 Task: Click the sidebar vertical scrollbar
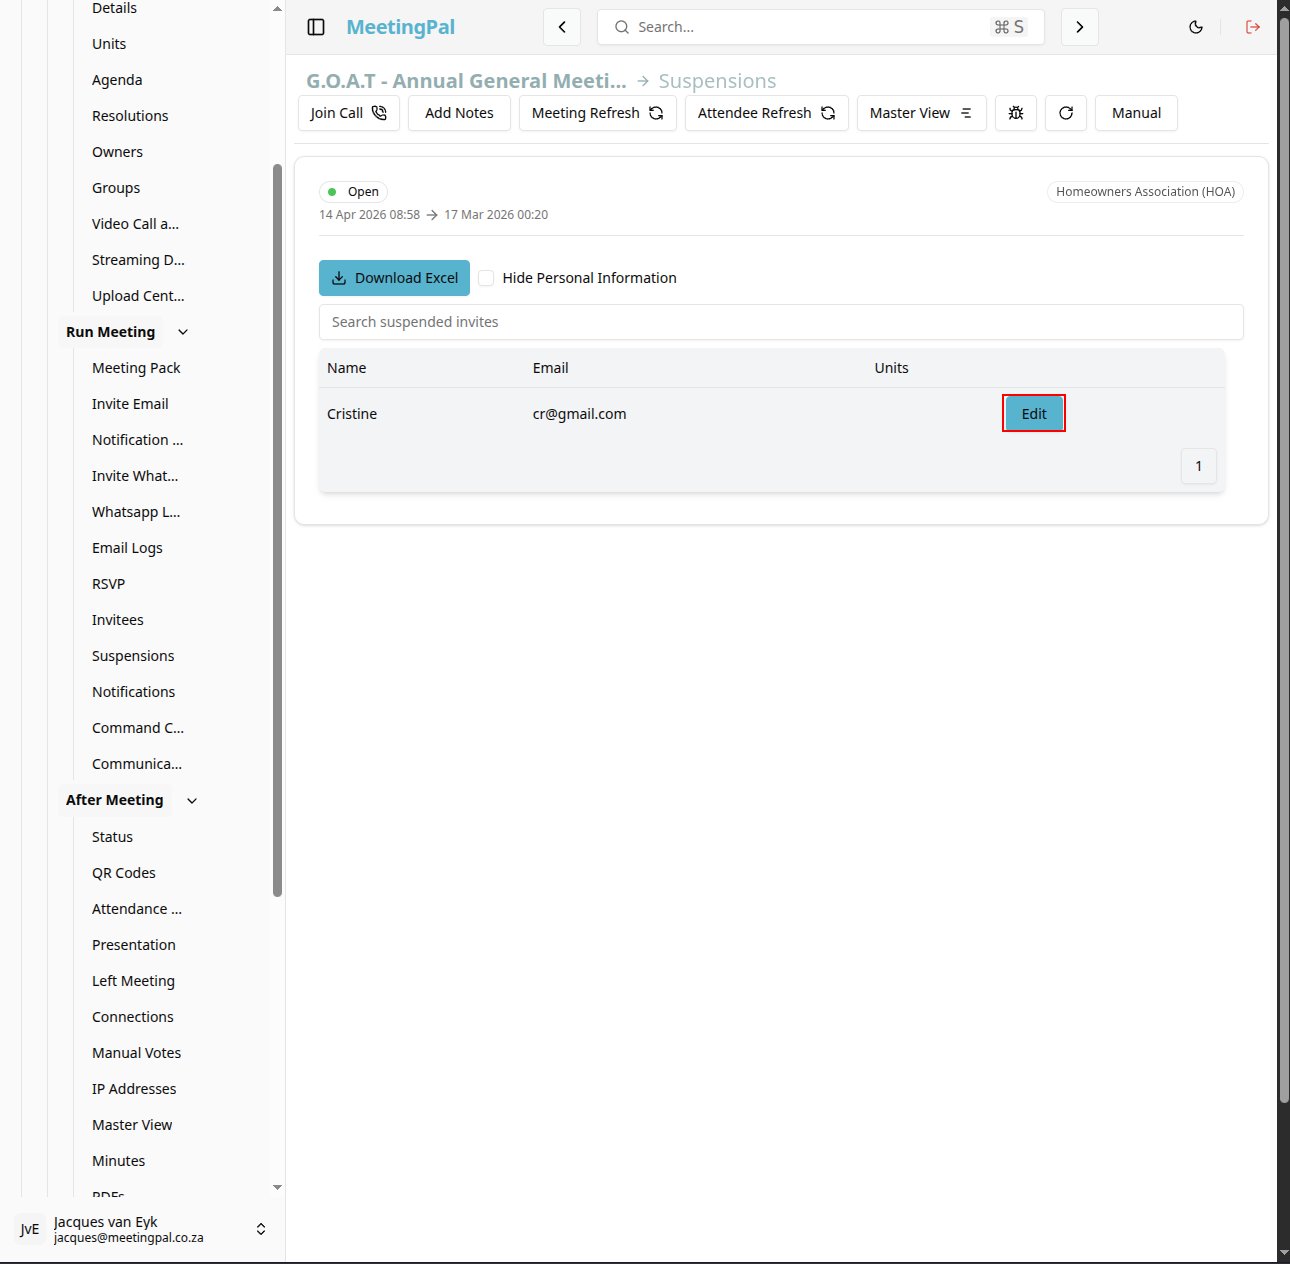pyautogui.click(x=277, y=530)
